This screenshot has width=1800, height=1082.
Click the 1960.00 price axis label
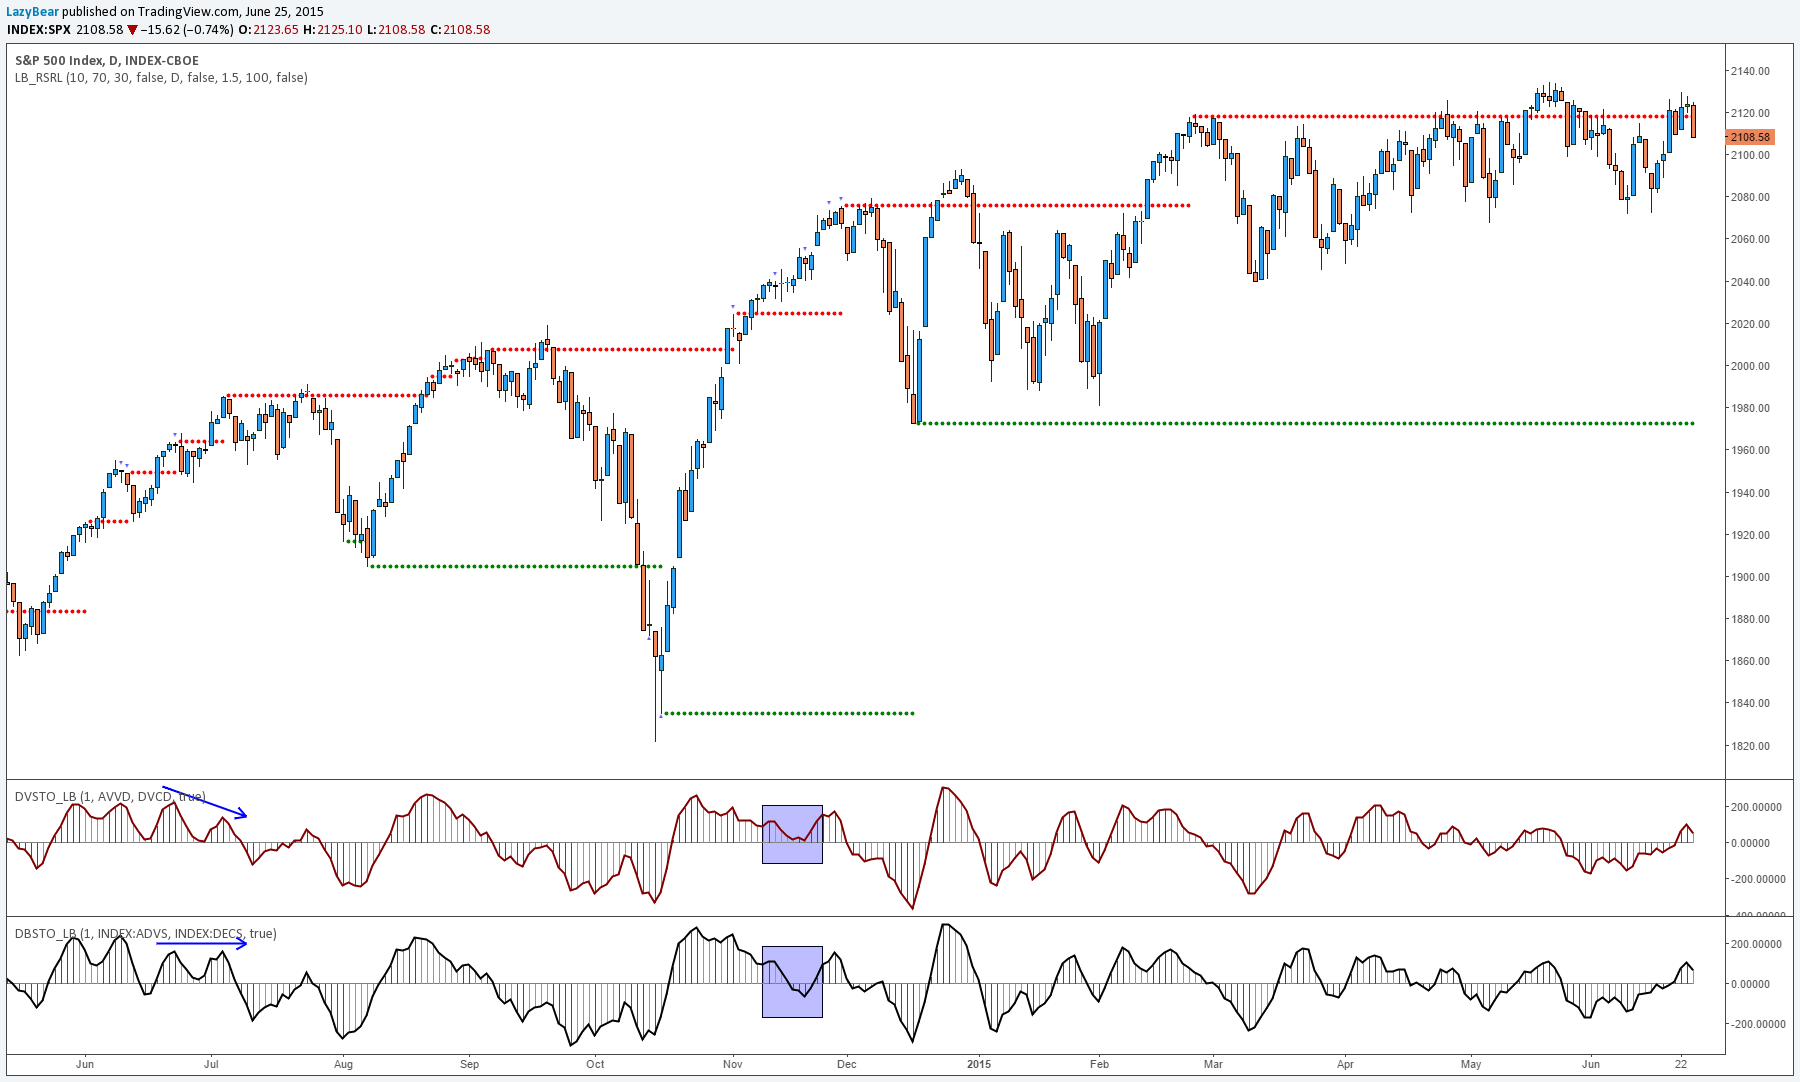coord(1750,450)
